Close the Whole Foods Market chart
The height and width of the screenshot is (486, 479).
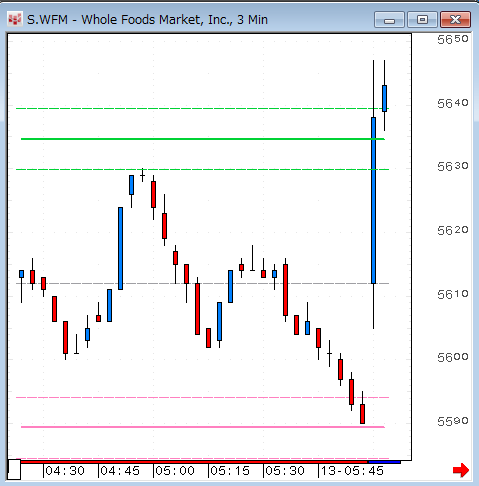coord(455,20)
